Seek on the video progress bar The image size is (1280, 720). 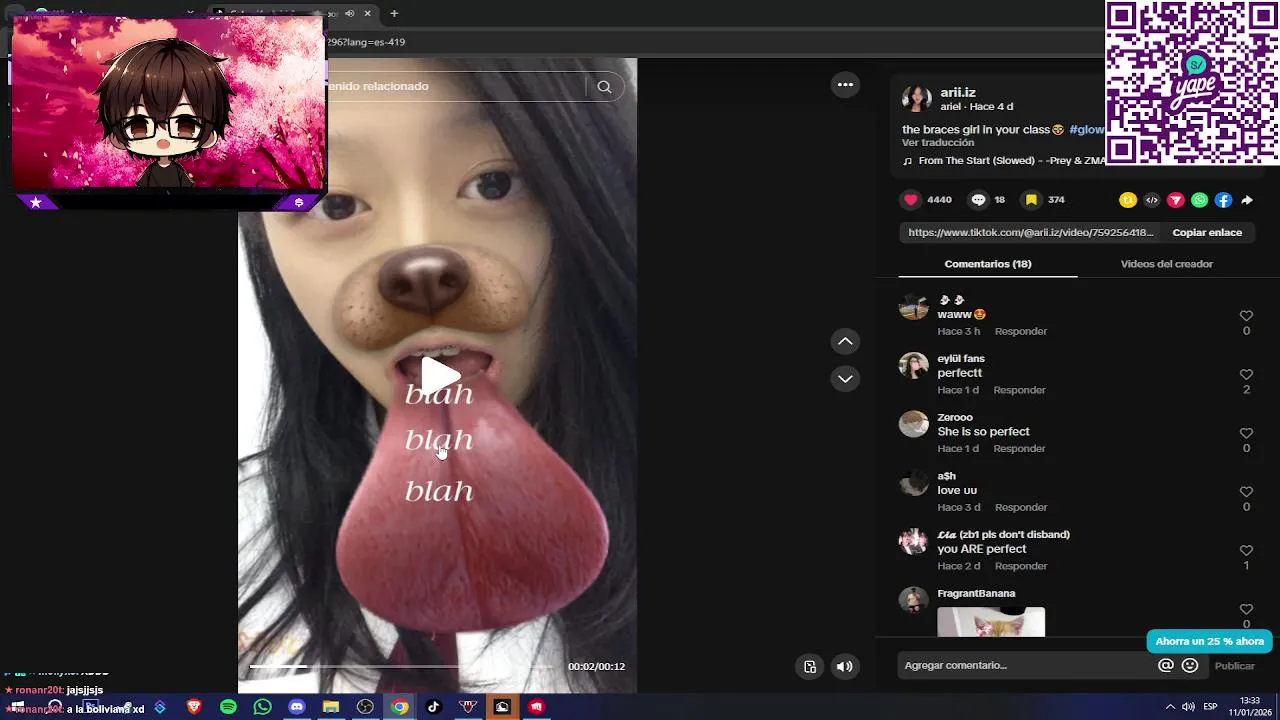[400, 666]
